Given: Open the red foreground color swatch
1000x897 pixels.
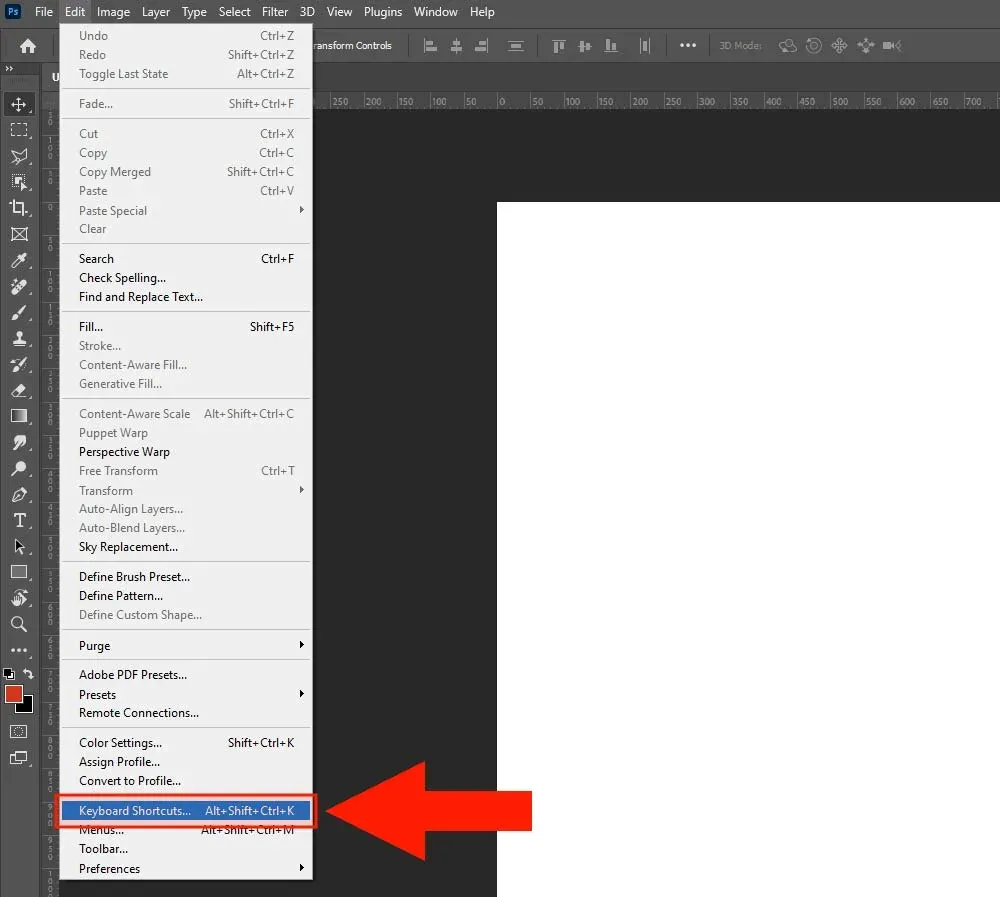Looking at the screenshot, I should coord(13,693).
